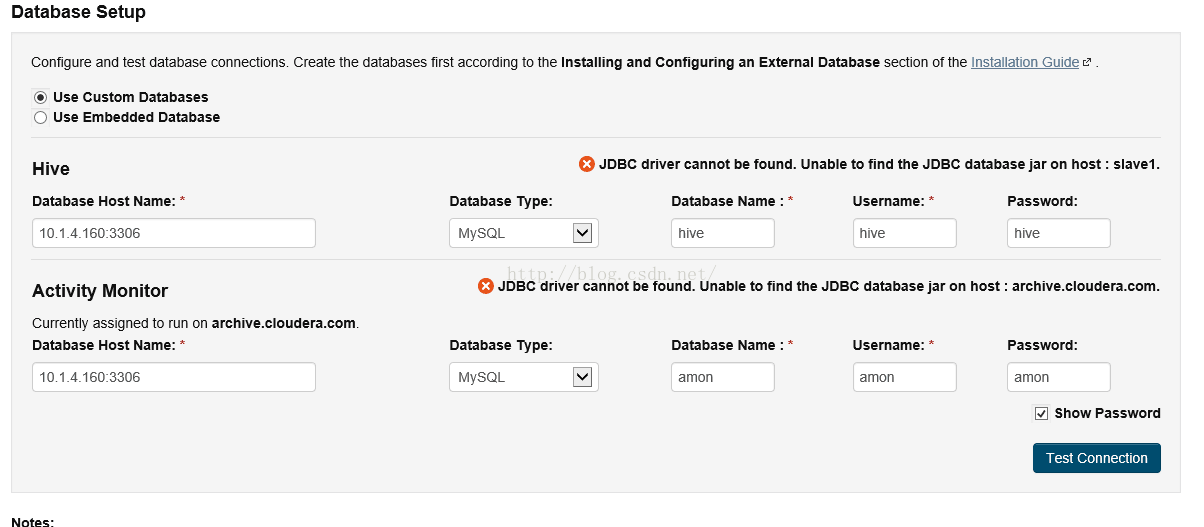
Task: Focus Activity Monitor Database Host Name field
Action: [x=174, y=377]
